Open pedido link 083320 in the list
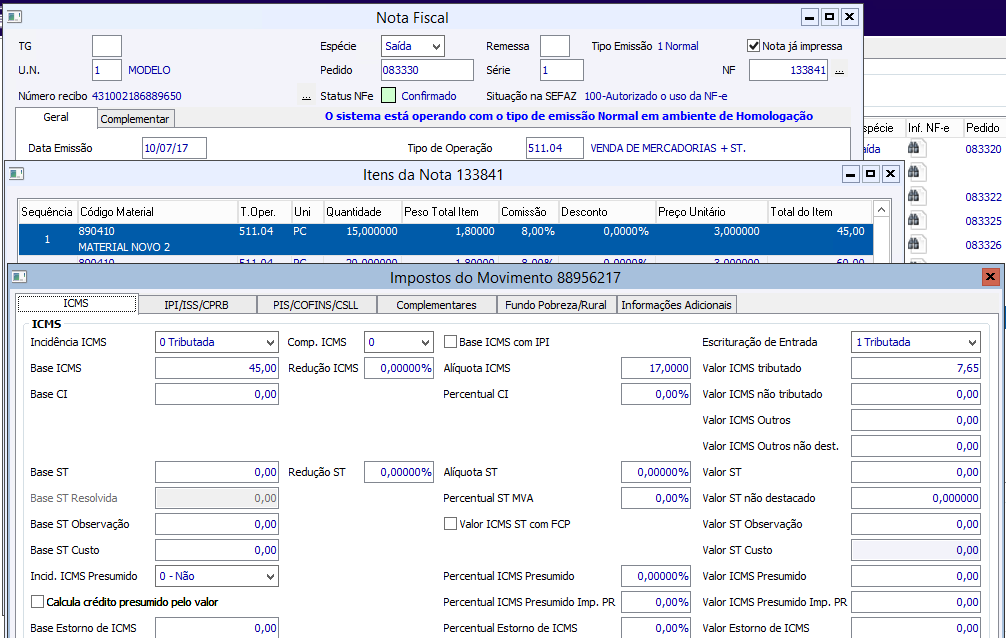This screenshot has width=1006, height=638. [x=982, y=148]
